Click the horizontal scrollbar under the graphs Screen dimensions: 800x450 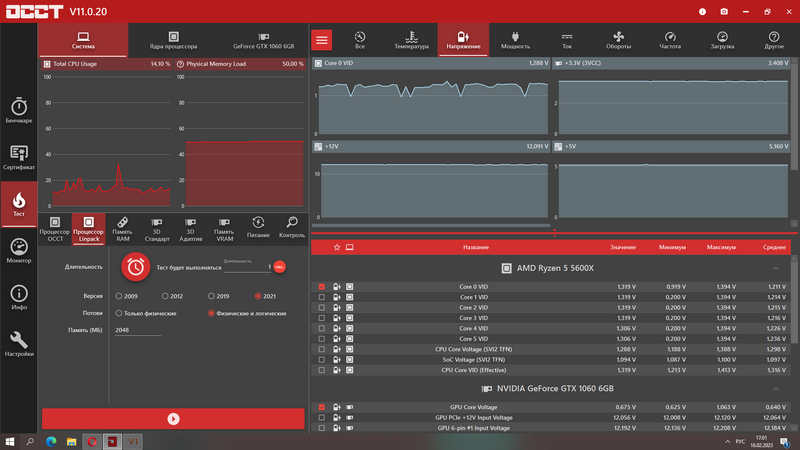(431, 225)
